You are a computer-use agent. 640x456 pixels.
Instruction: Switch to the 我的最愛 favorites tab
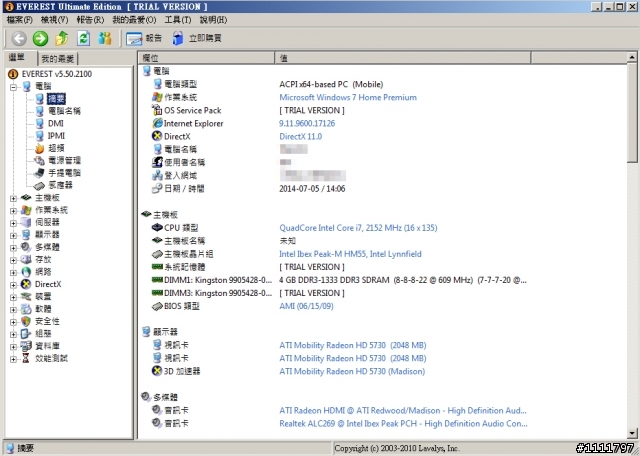[x=58, y=59]
